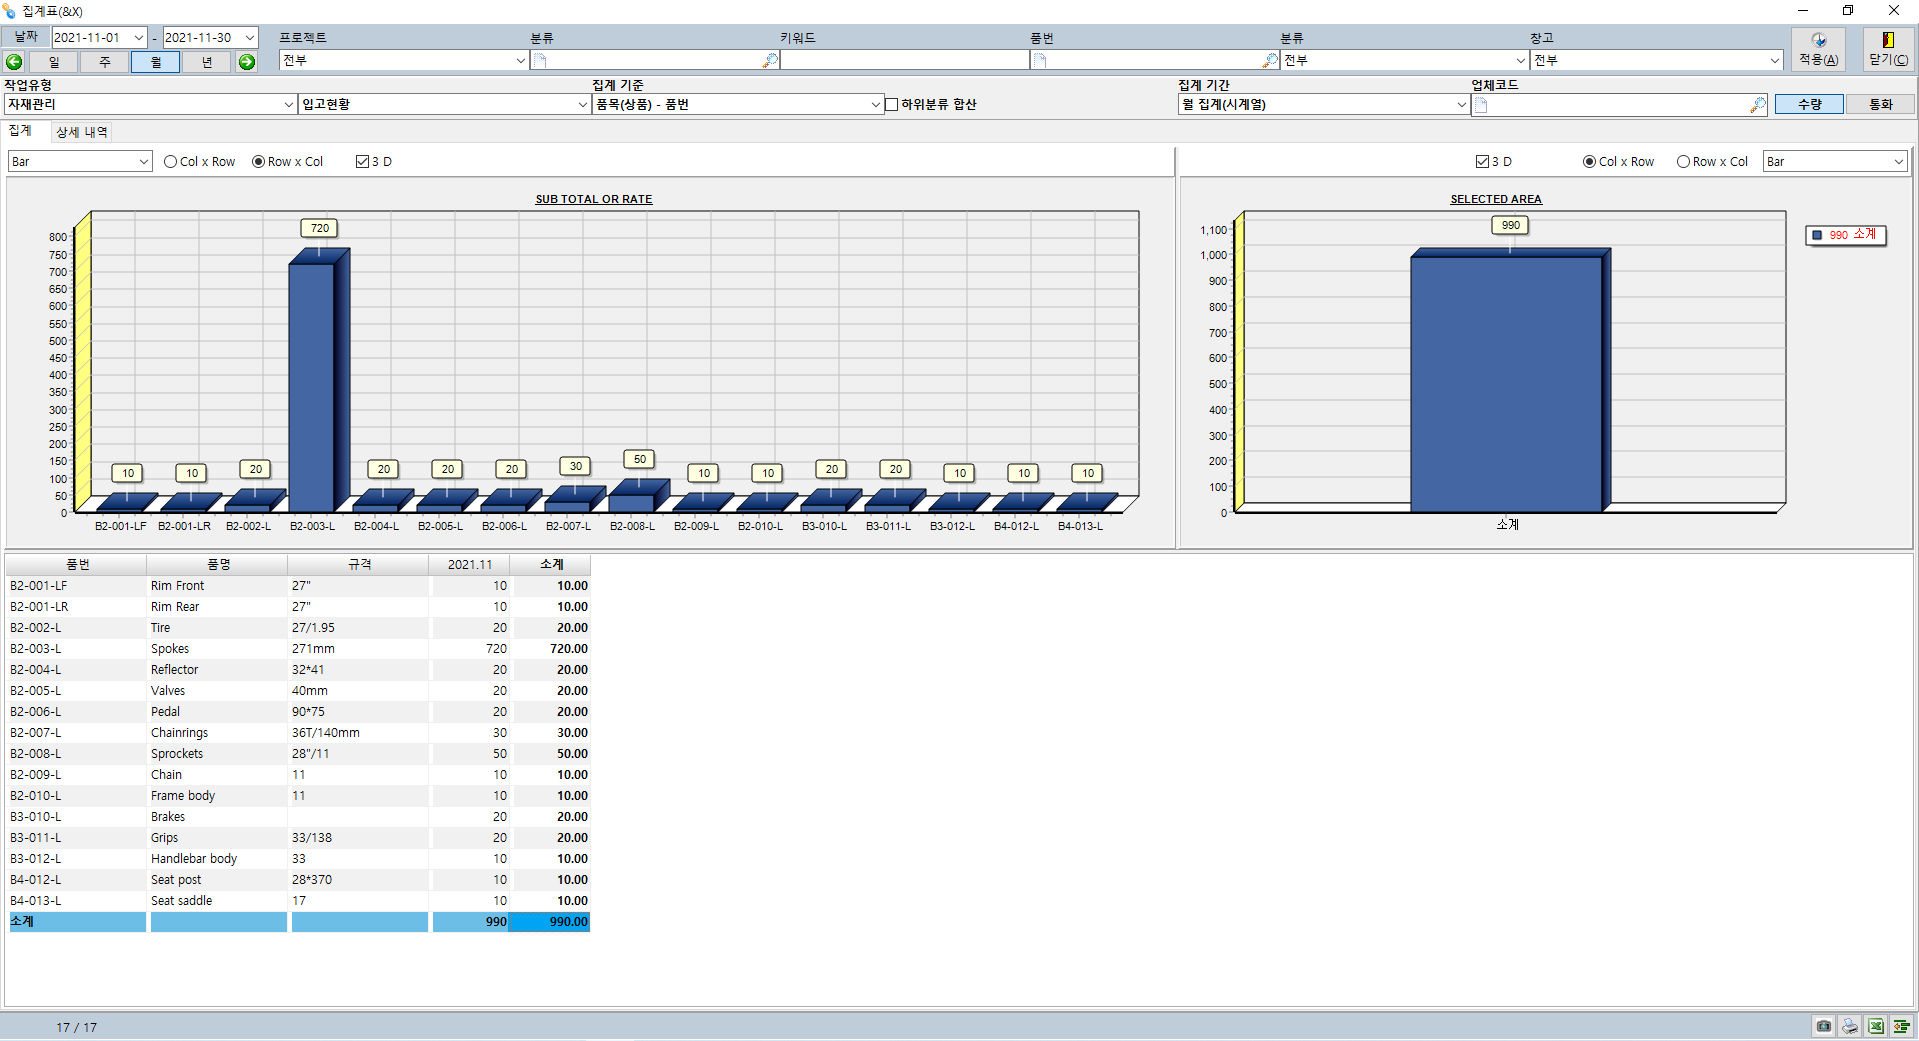Expand the 월 집계(시계열) period dropdown
The image size is (1919, 1041).
tap(1461, 105)
